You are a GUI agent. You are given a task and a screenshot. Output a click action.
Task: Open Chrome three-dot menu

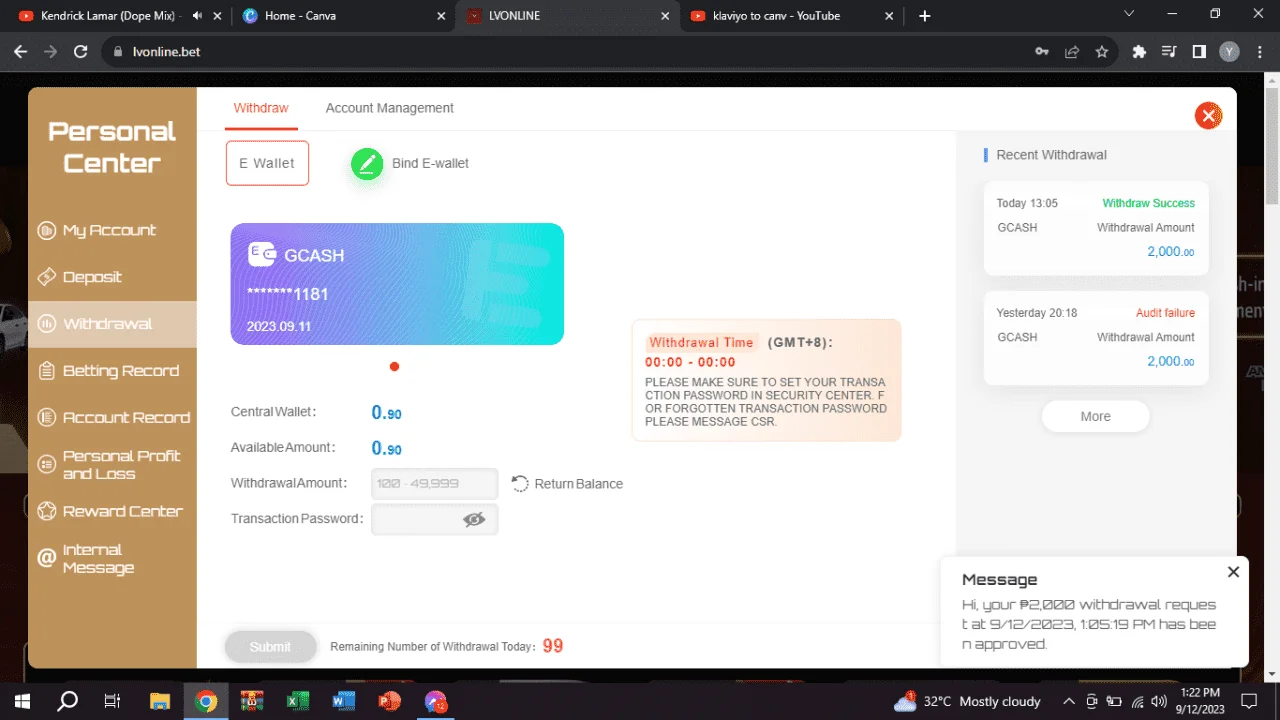(x=1260, y=52)
